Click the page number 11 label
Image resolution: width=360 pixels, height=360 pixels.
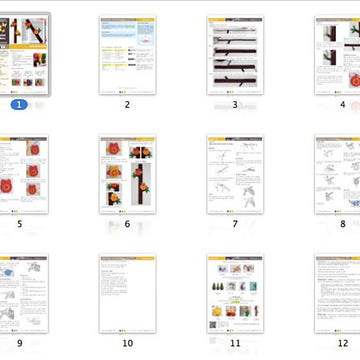coord(235,343)
